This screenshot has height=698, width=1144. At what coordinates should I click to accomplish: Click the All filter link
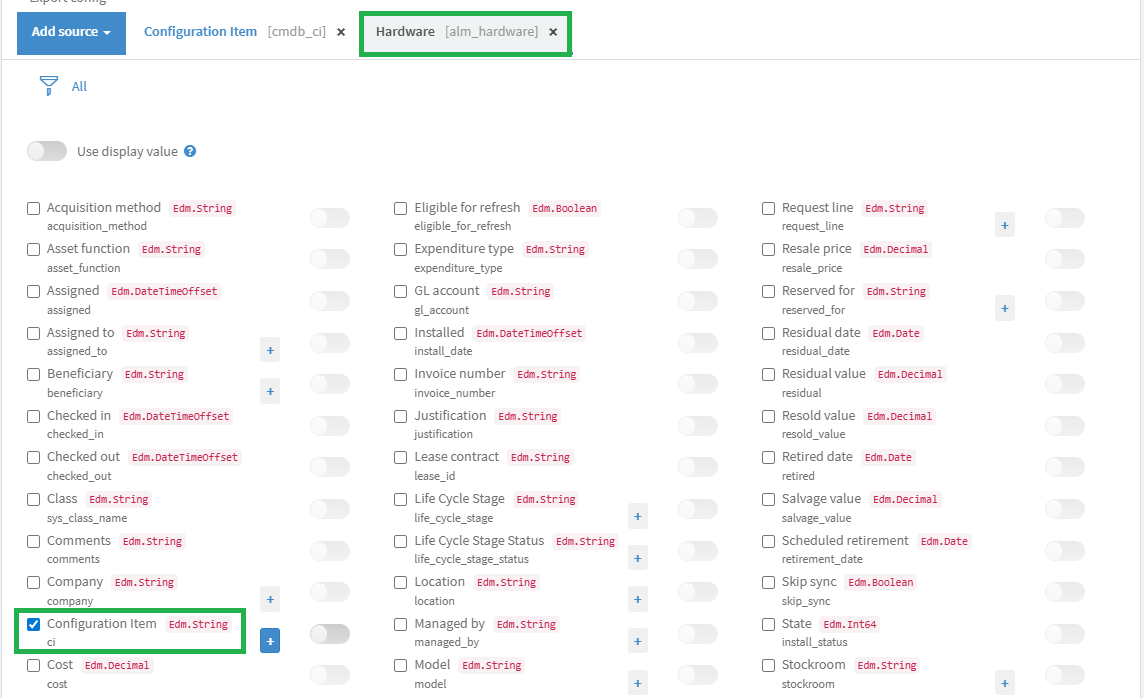[x=79, y=87]
